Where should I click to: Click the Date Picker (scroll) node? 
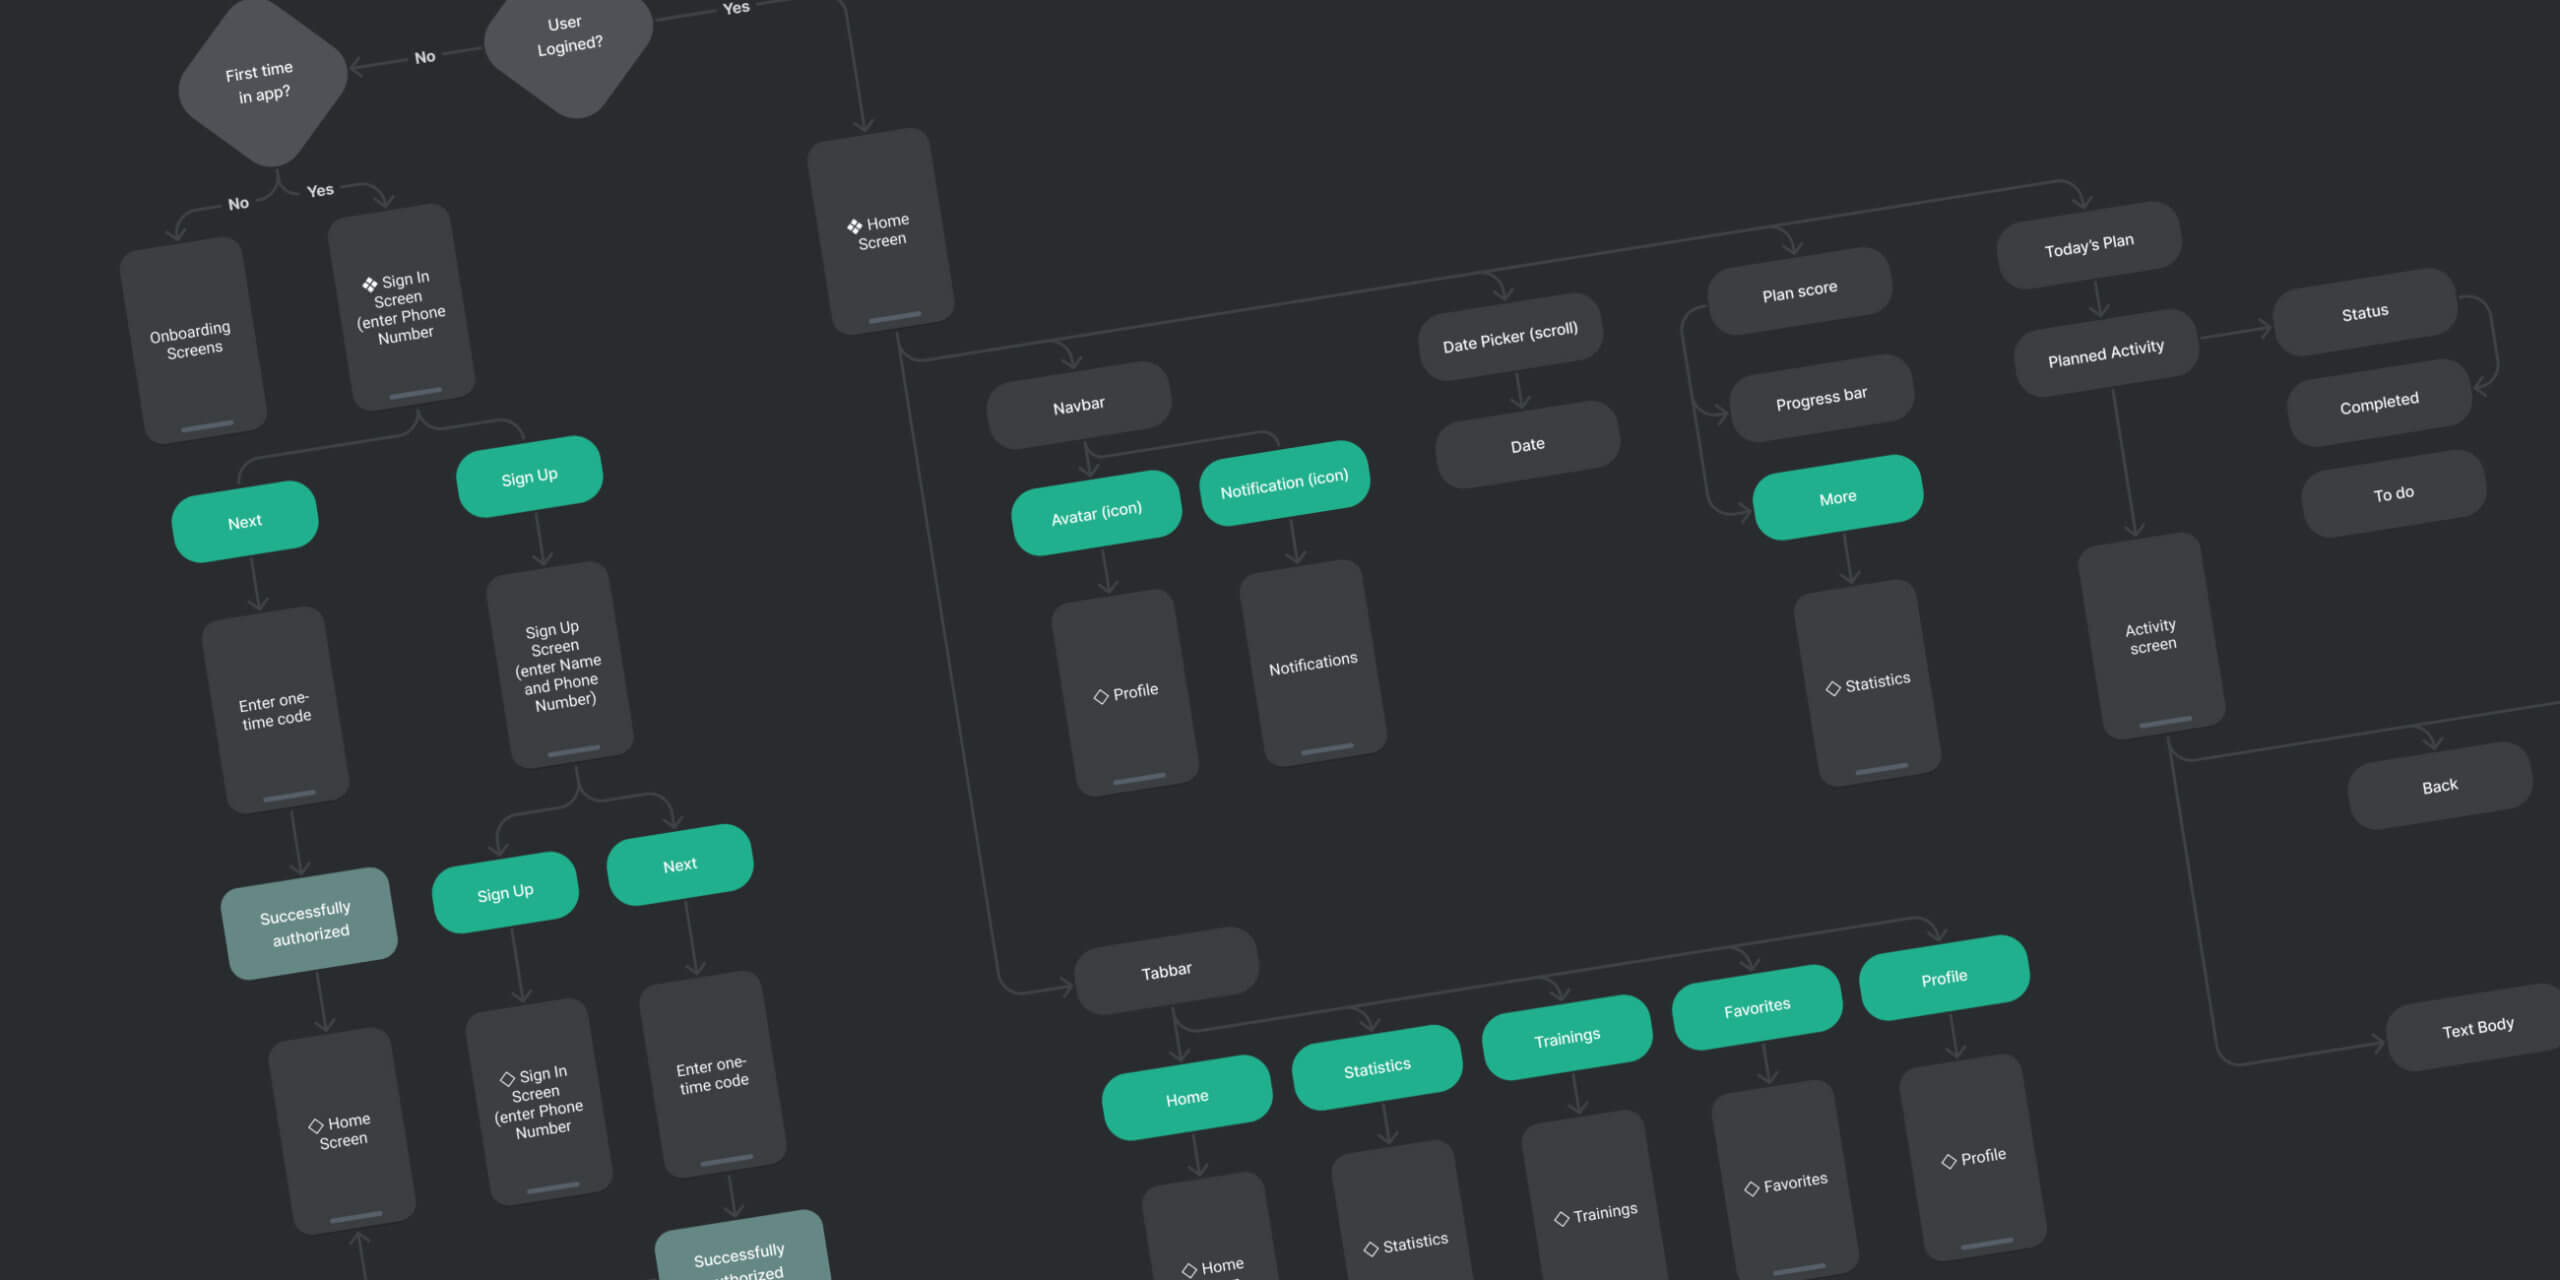(1510, 337)
